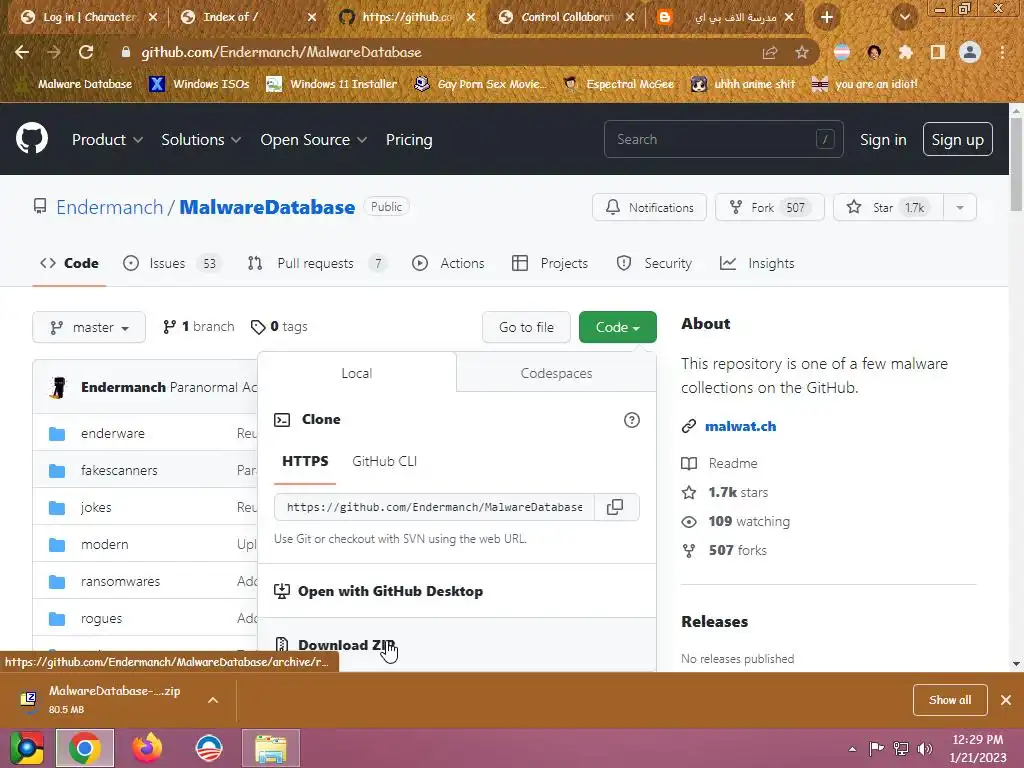Open the Chrome extensions puzzle icon
The height and width of the screenshot is (768, 1024).
pos(906,52)
